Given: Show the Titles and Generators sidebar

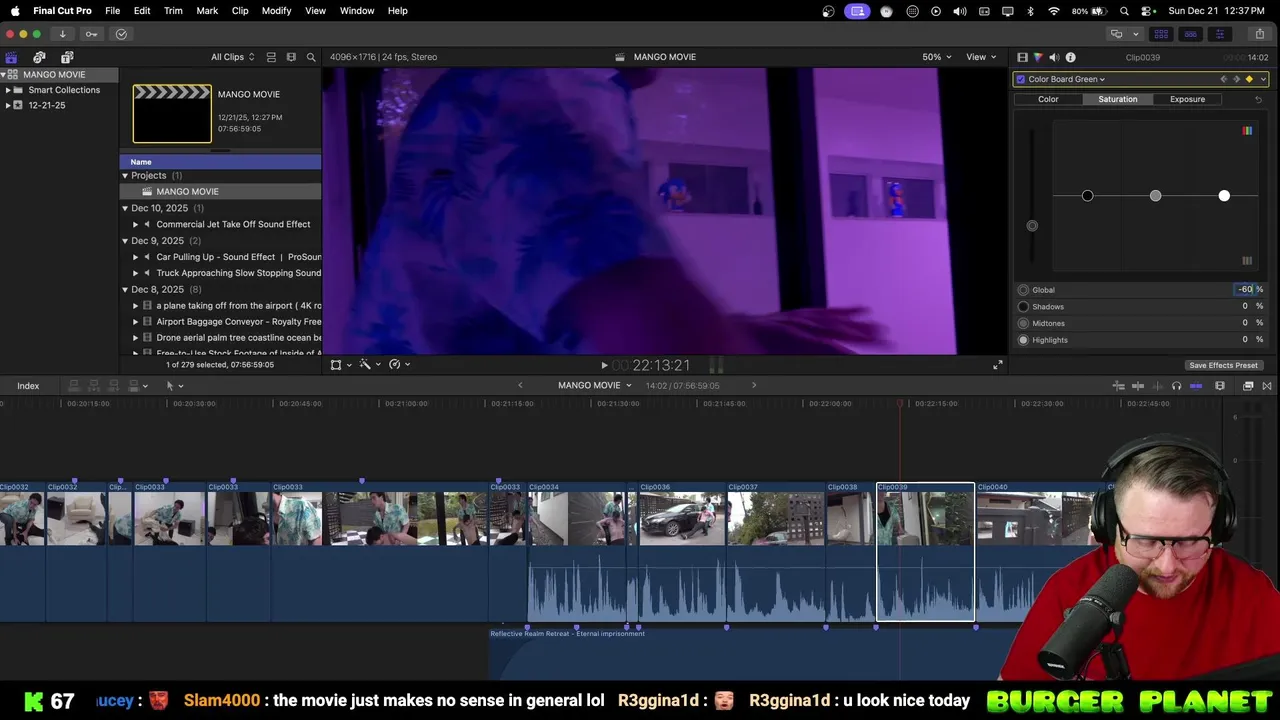Looking at the screenshot, I should point(67,57).
